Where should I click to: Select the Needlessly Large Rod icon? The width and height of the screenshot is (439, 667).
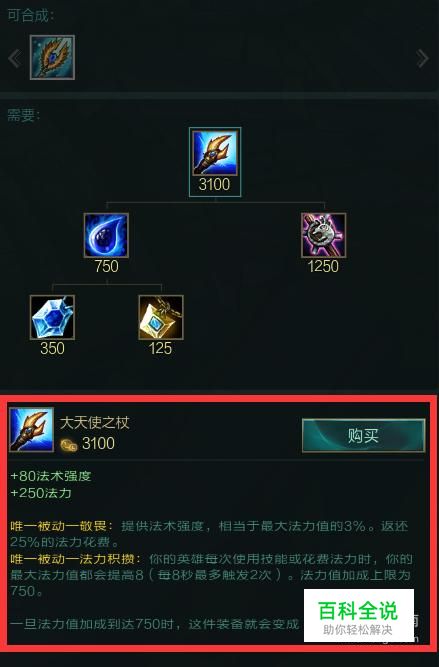pos(323,235)
